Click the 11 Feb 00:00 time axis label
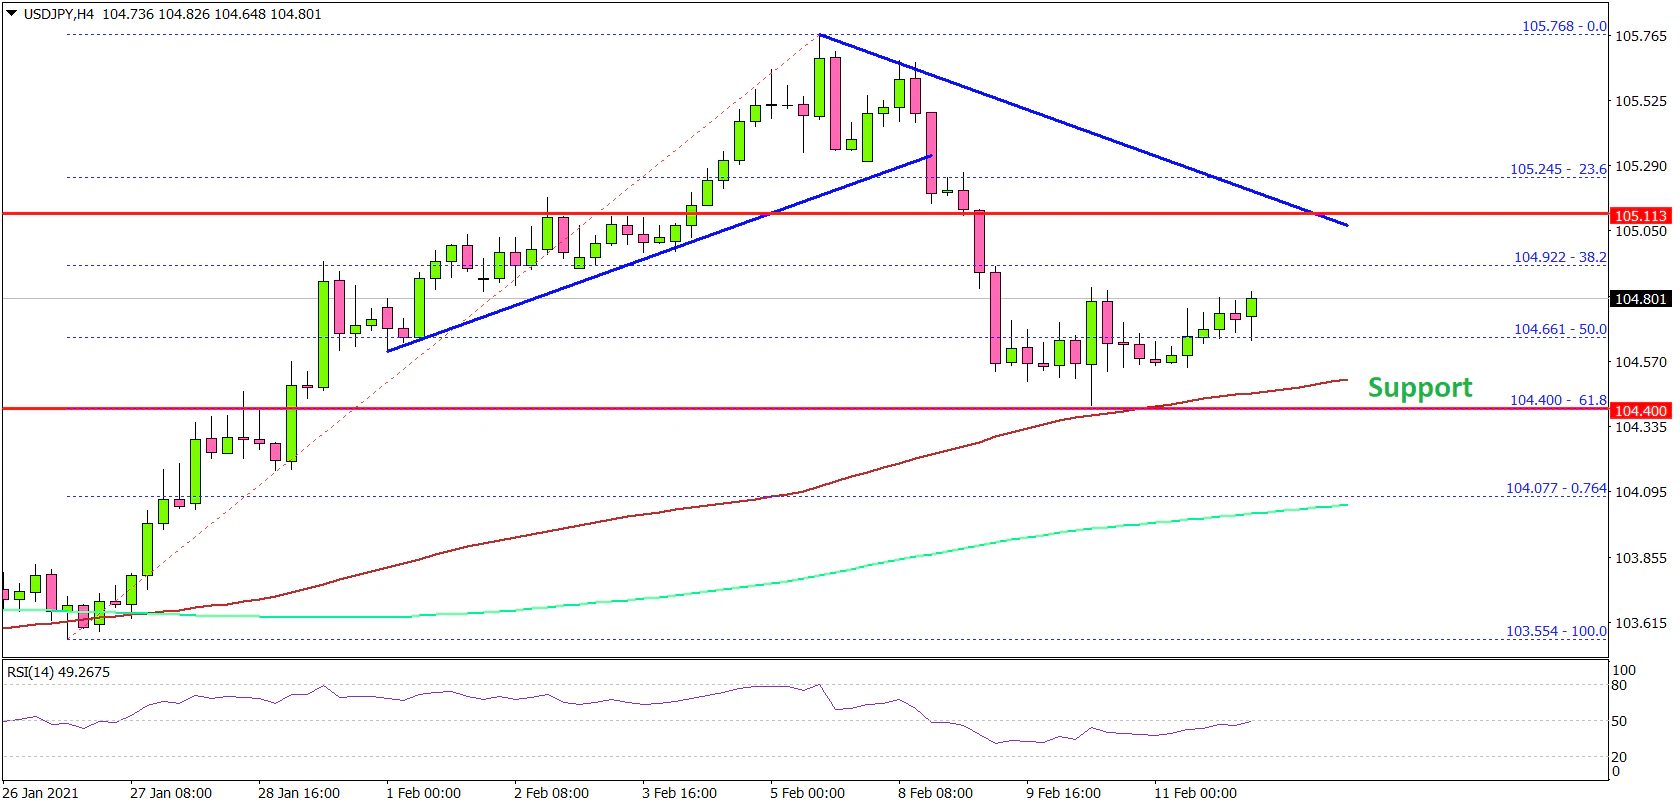Screen dimensions: 1680x807 point(1195,793)
